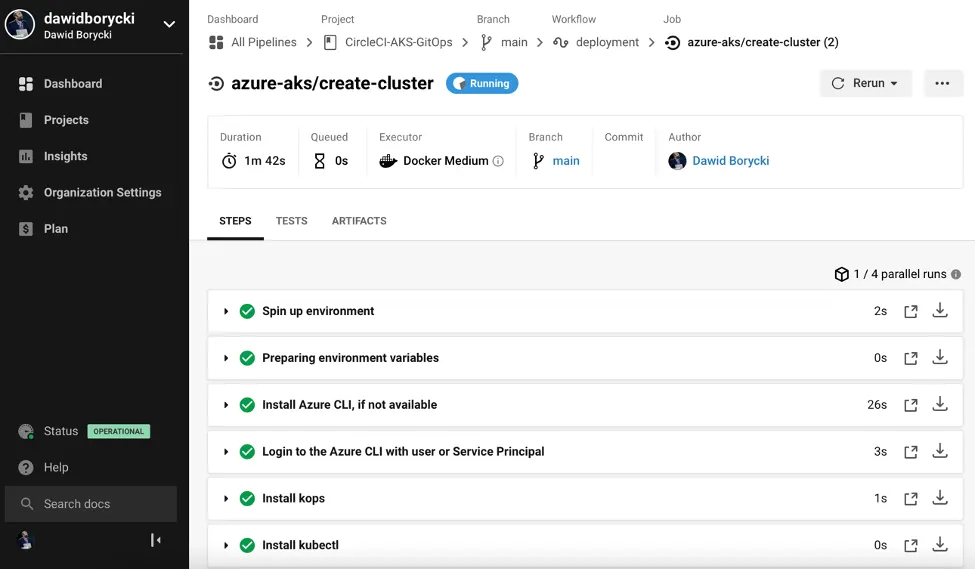This screenshot has width=977, height=570.
Task: Open Install Azure CLI output in new tab
Action: pyautogui.click(x=911, y=405)
